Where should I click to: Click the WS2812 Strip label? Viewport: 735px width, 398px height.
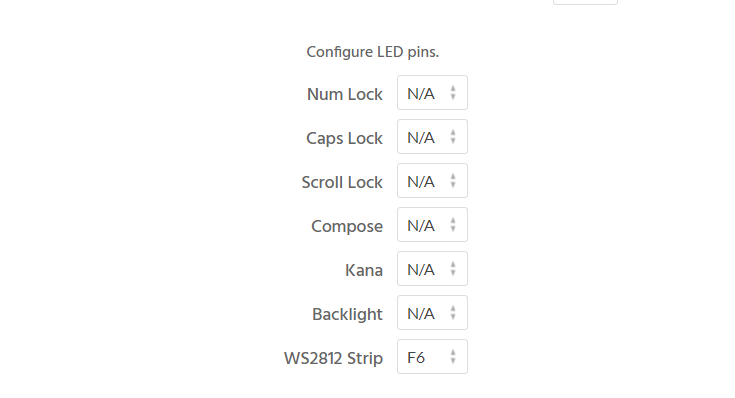[x=333, y=359]
